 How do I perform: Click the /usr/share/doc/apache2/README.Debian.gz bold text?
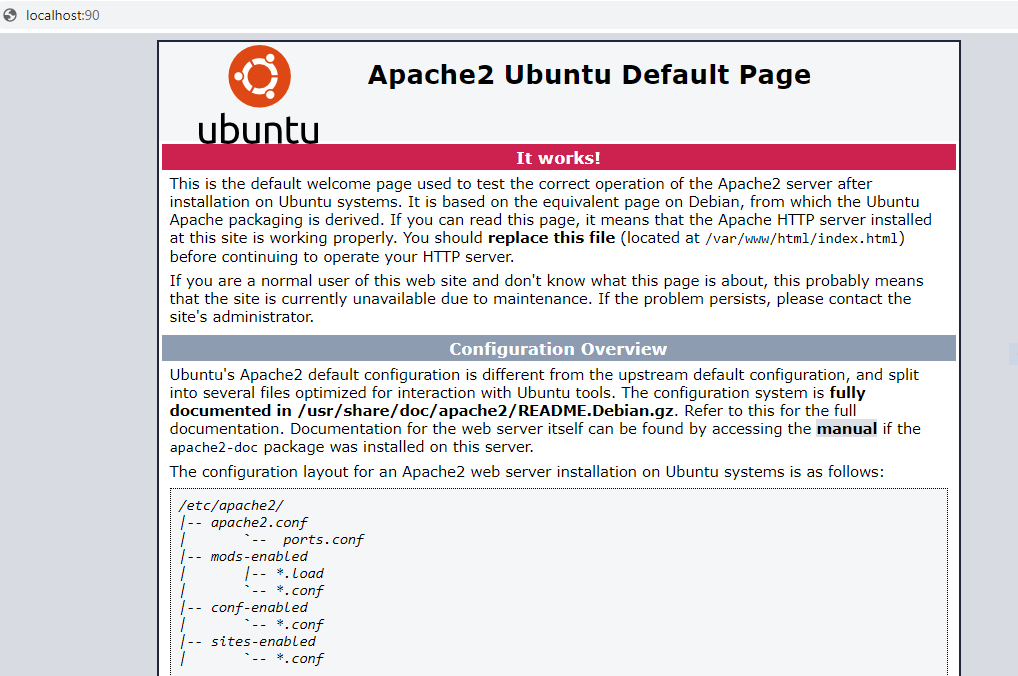(x=486, y=410)
